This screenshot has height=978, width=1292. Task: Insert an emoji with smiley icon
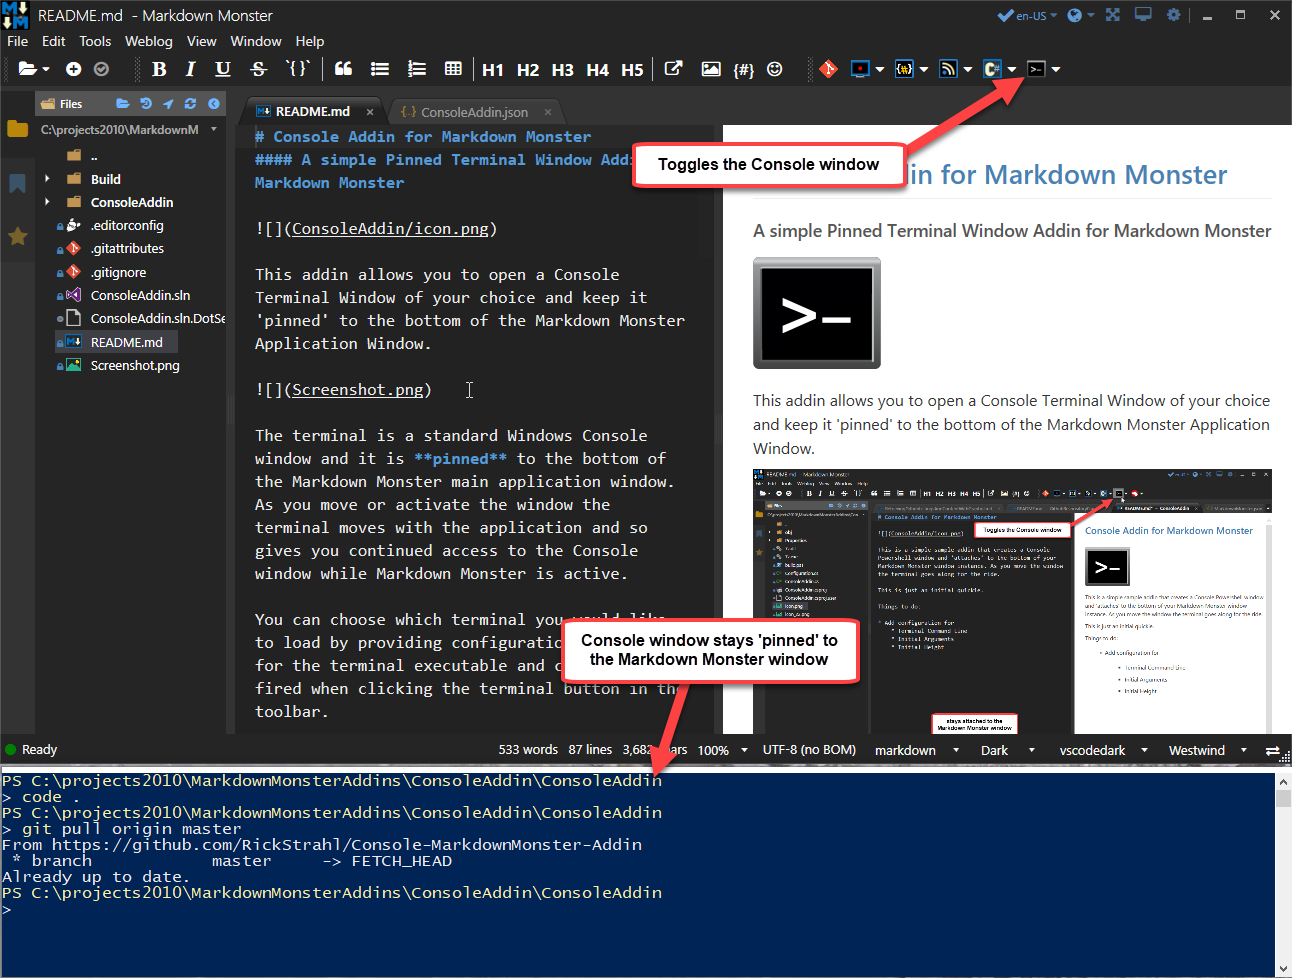[x=775, y=69]
